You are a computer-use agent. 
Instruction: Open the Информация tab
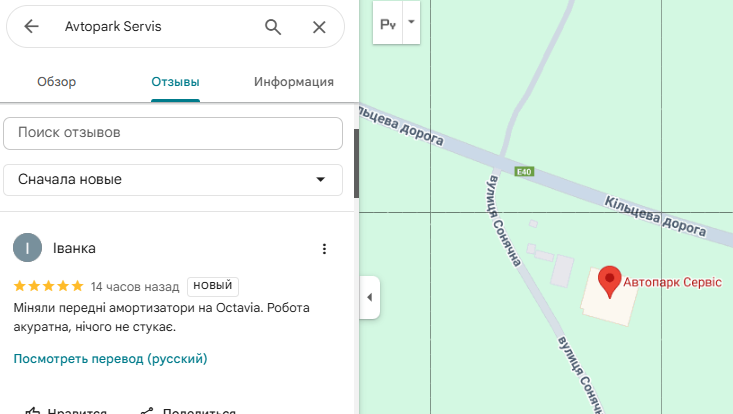294,82
